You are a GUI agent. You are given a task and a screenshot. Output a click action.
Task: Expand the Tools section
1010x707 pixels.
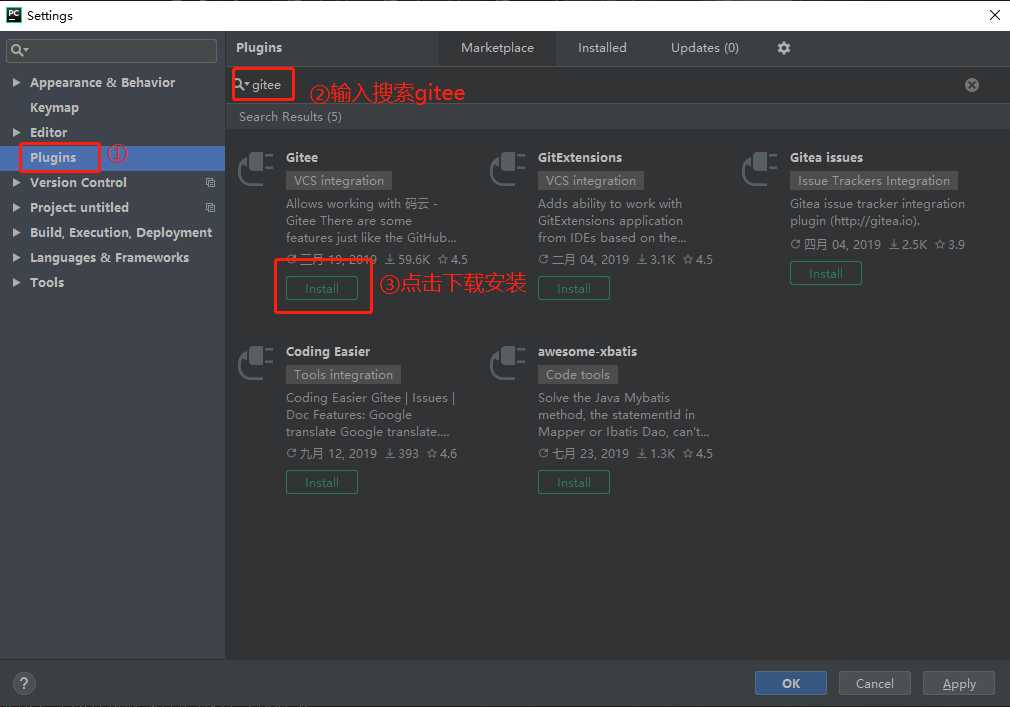(16, 283)
